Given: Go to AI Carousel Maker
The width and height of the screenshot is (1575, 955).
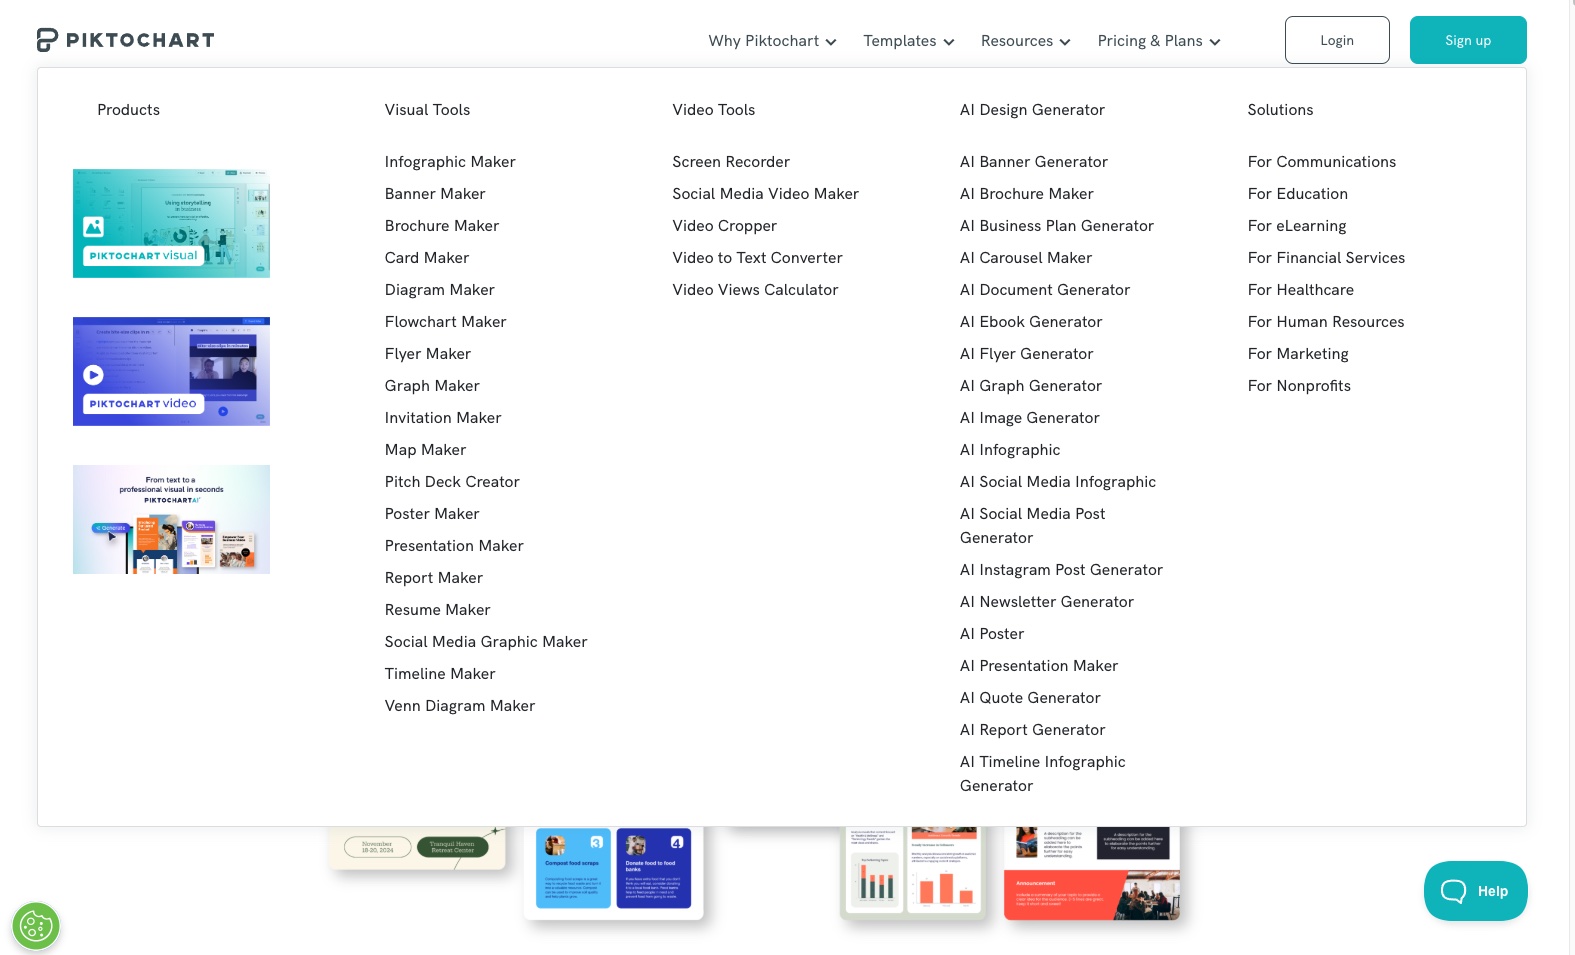Looking at the screenshot, I should (1026, 258).
